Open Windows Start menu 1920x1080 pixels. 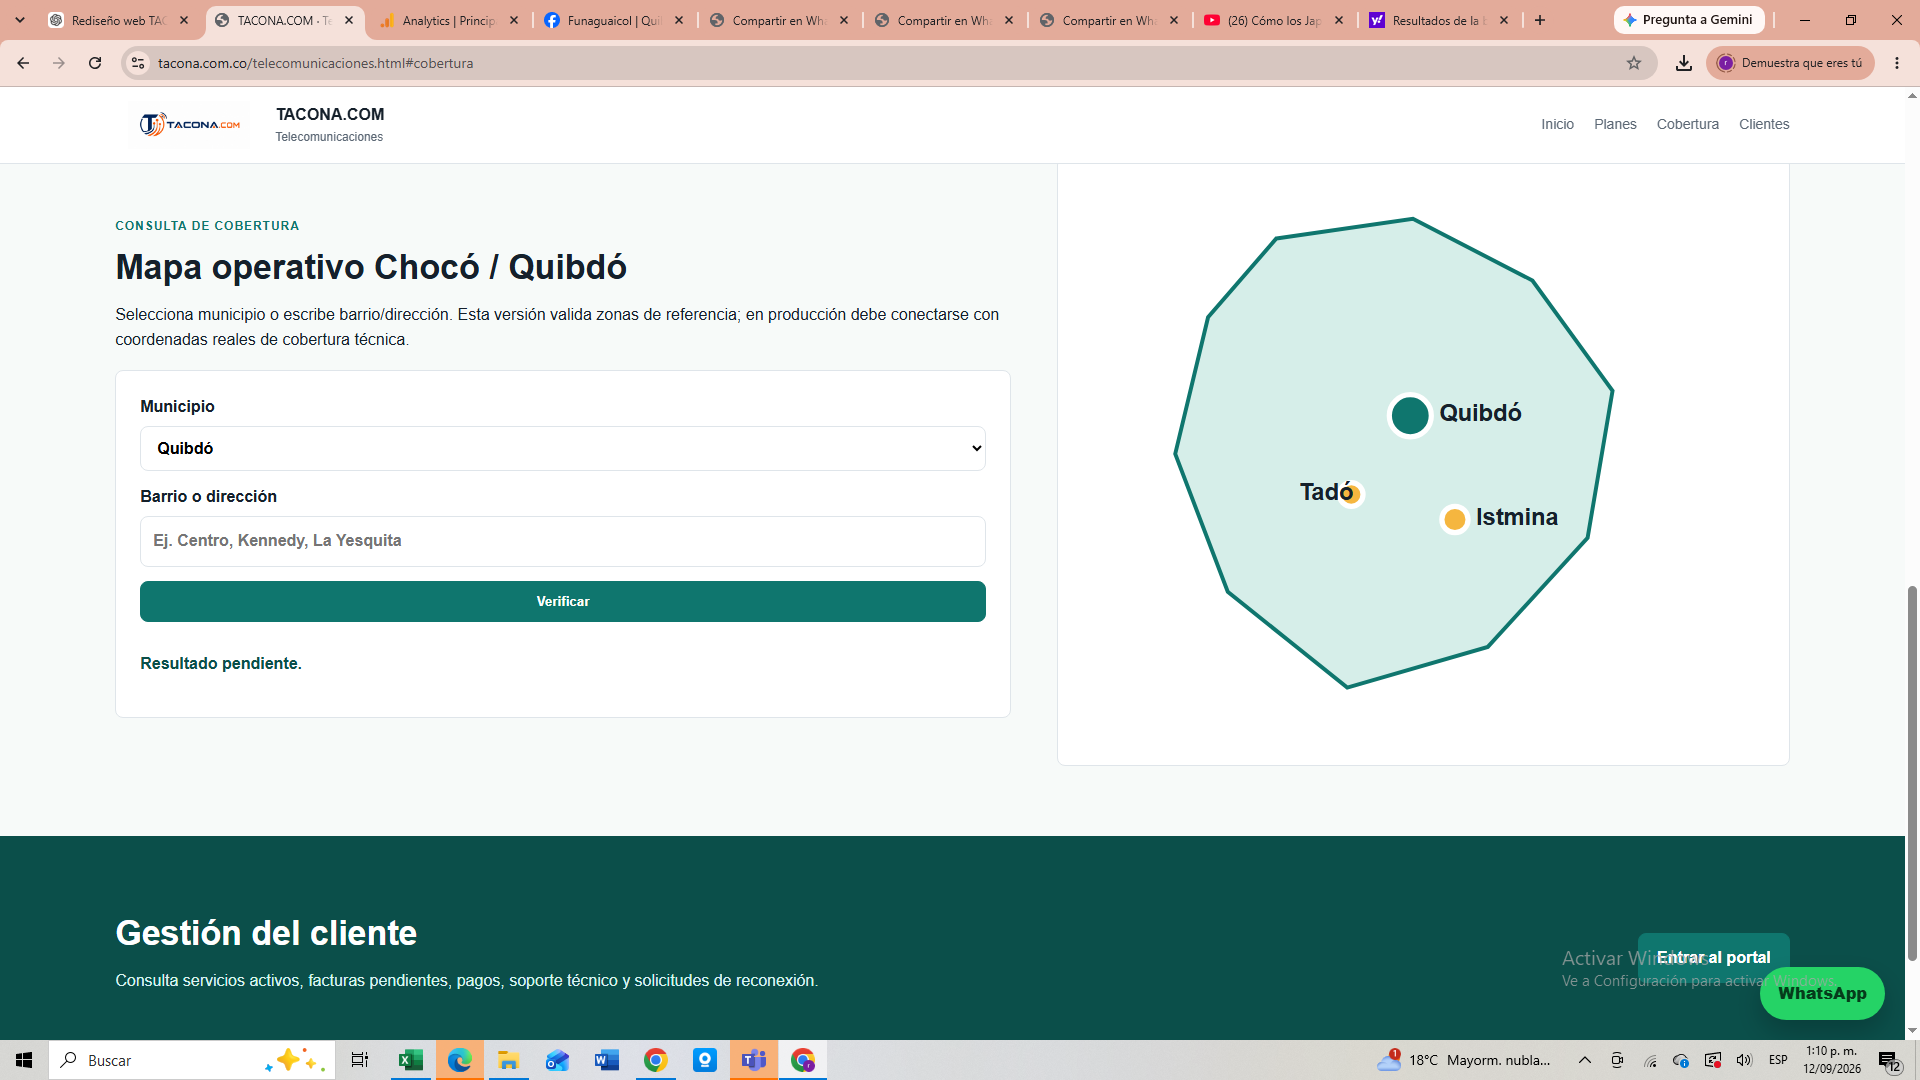(24, 1060)
